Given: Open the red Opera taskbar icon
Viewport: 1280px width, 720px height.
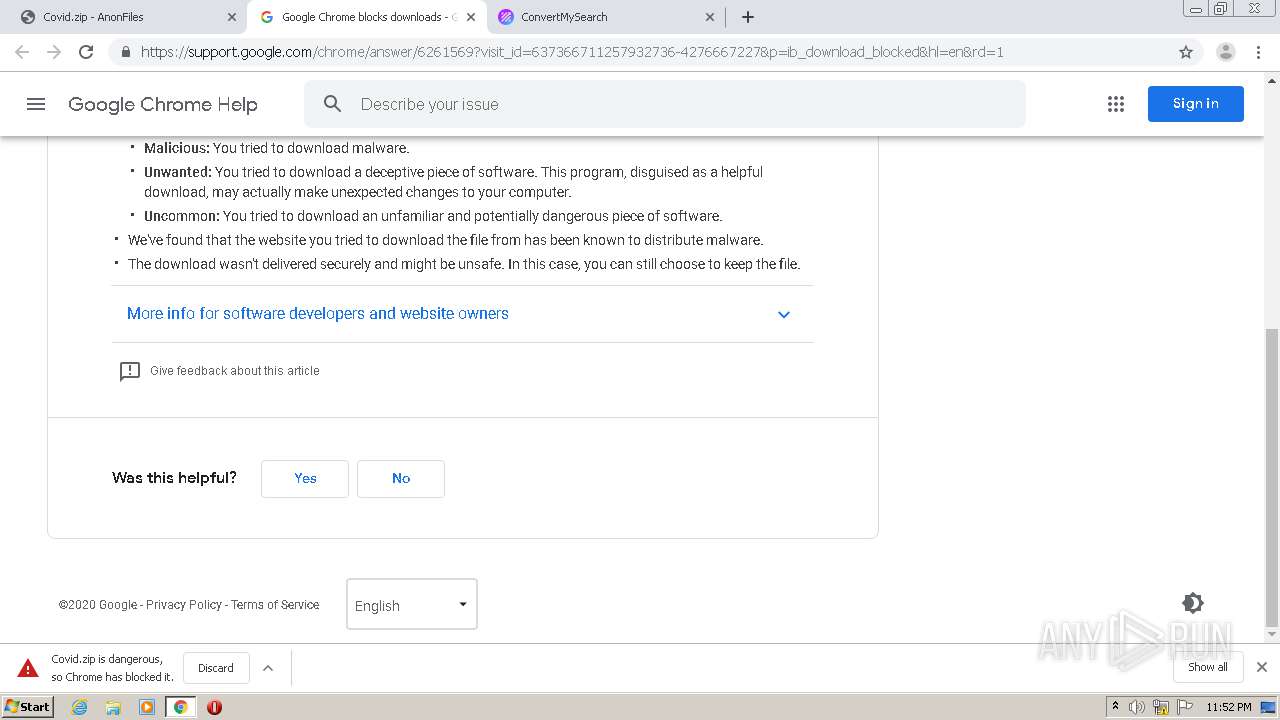Looking at the screenshot, I should [x=214, y=707].
